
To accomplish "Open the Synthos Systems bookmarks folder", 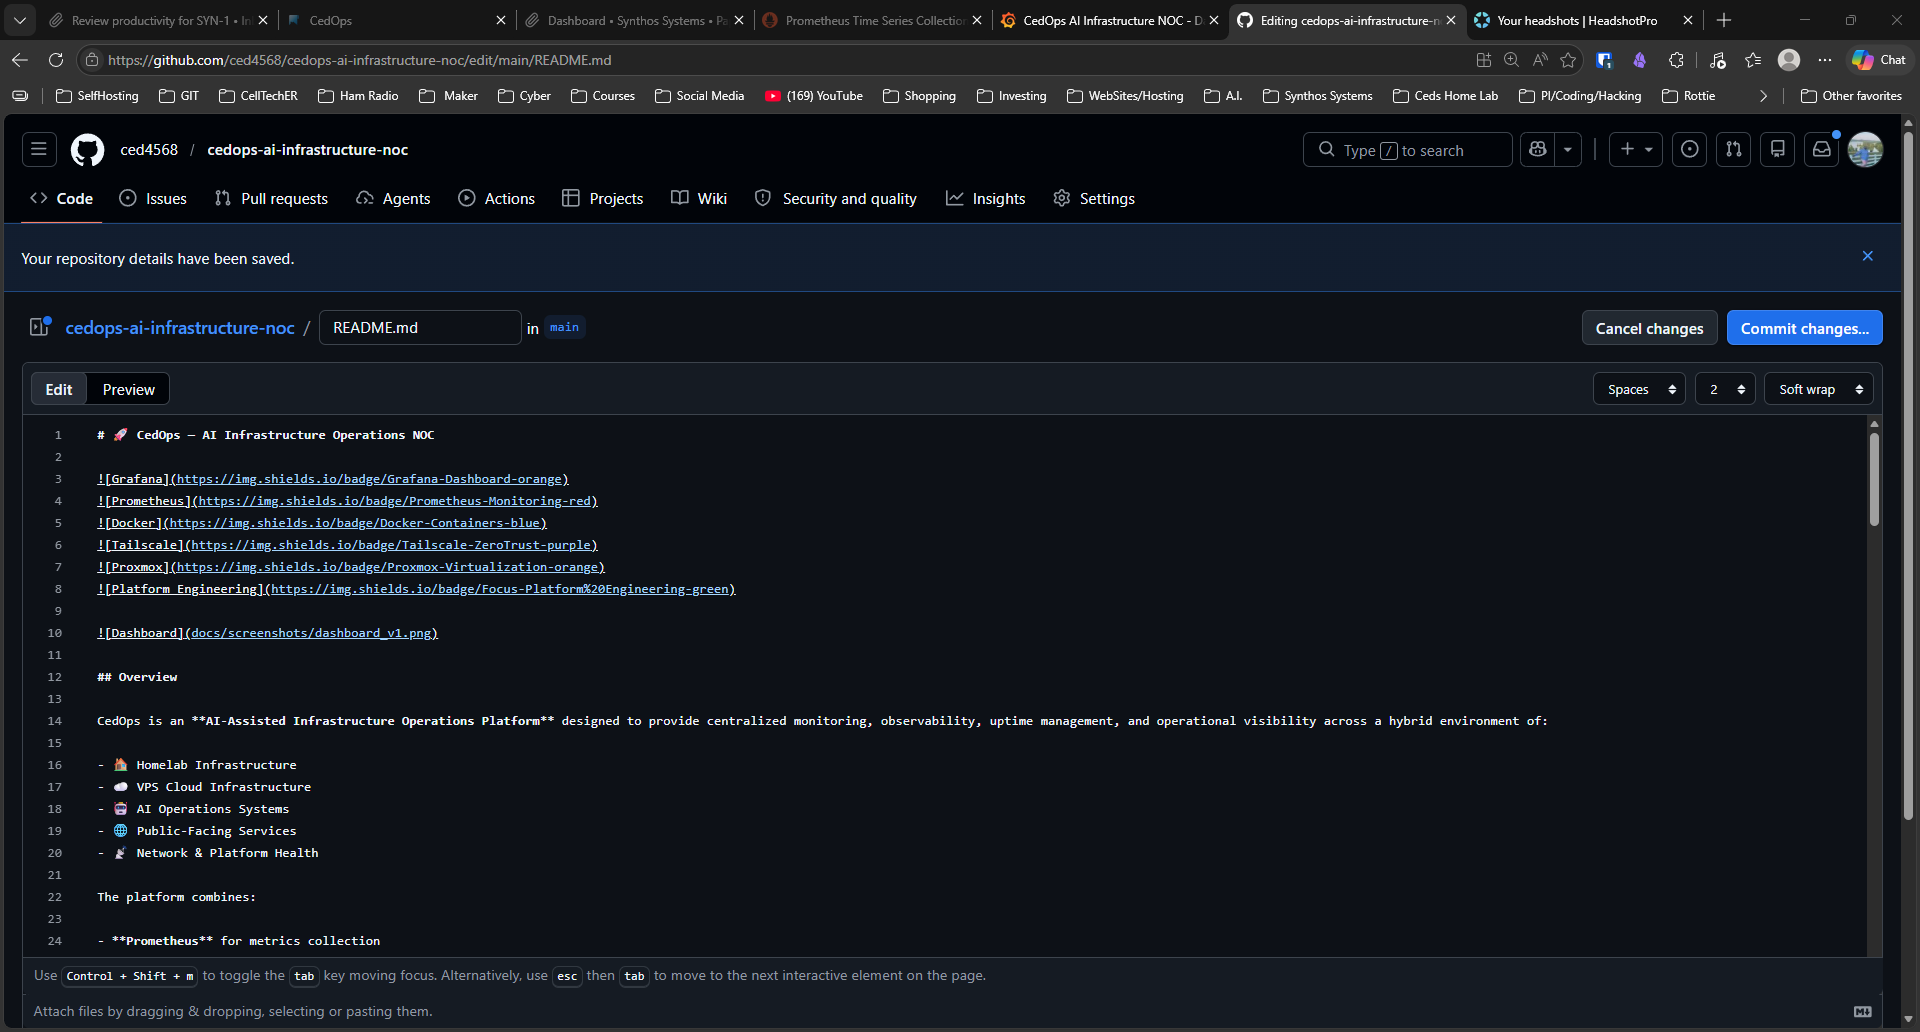I will (1317, 96).
